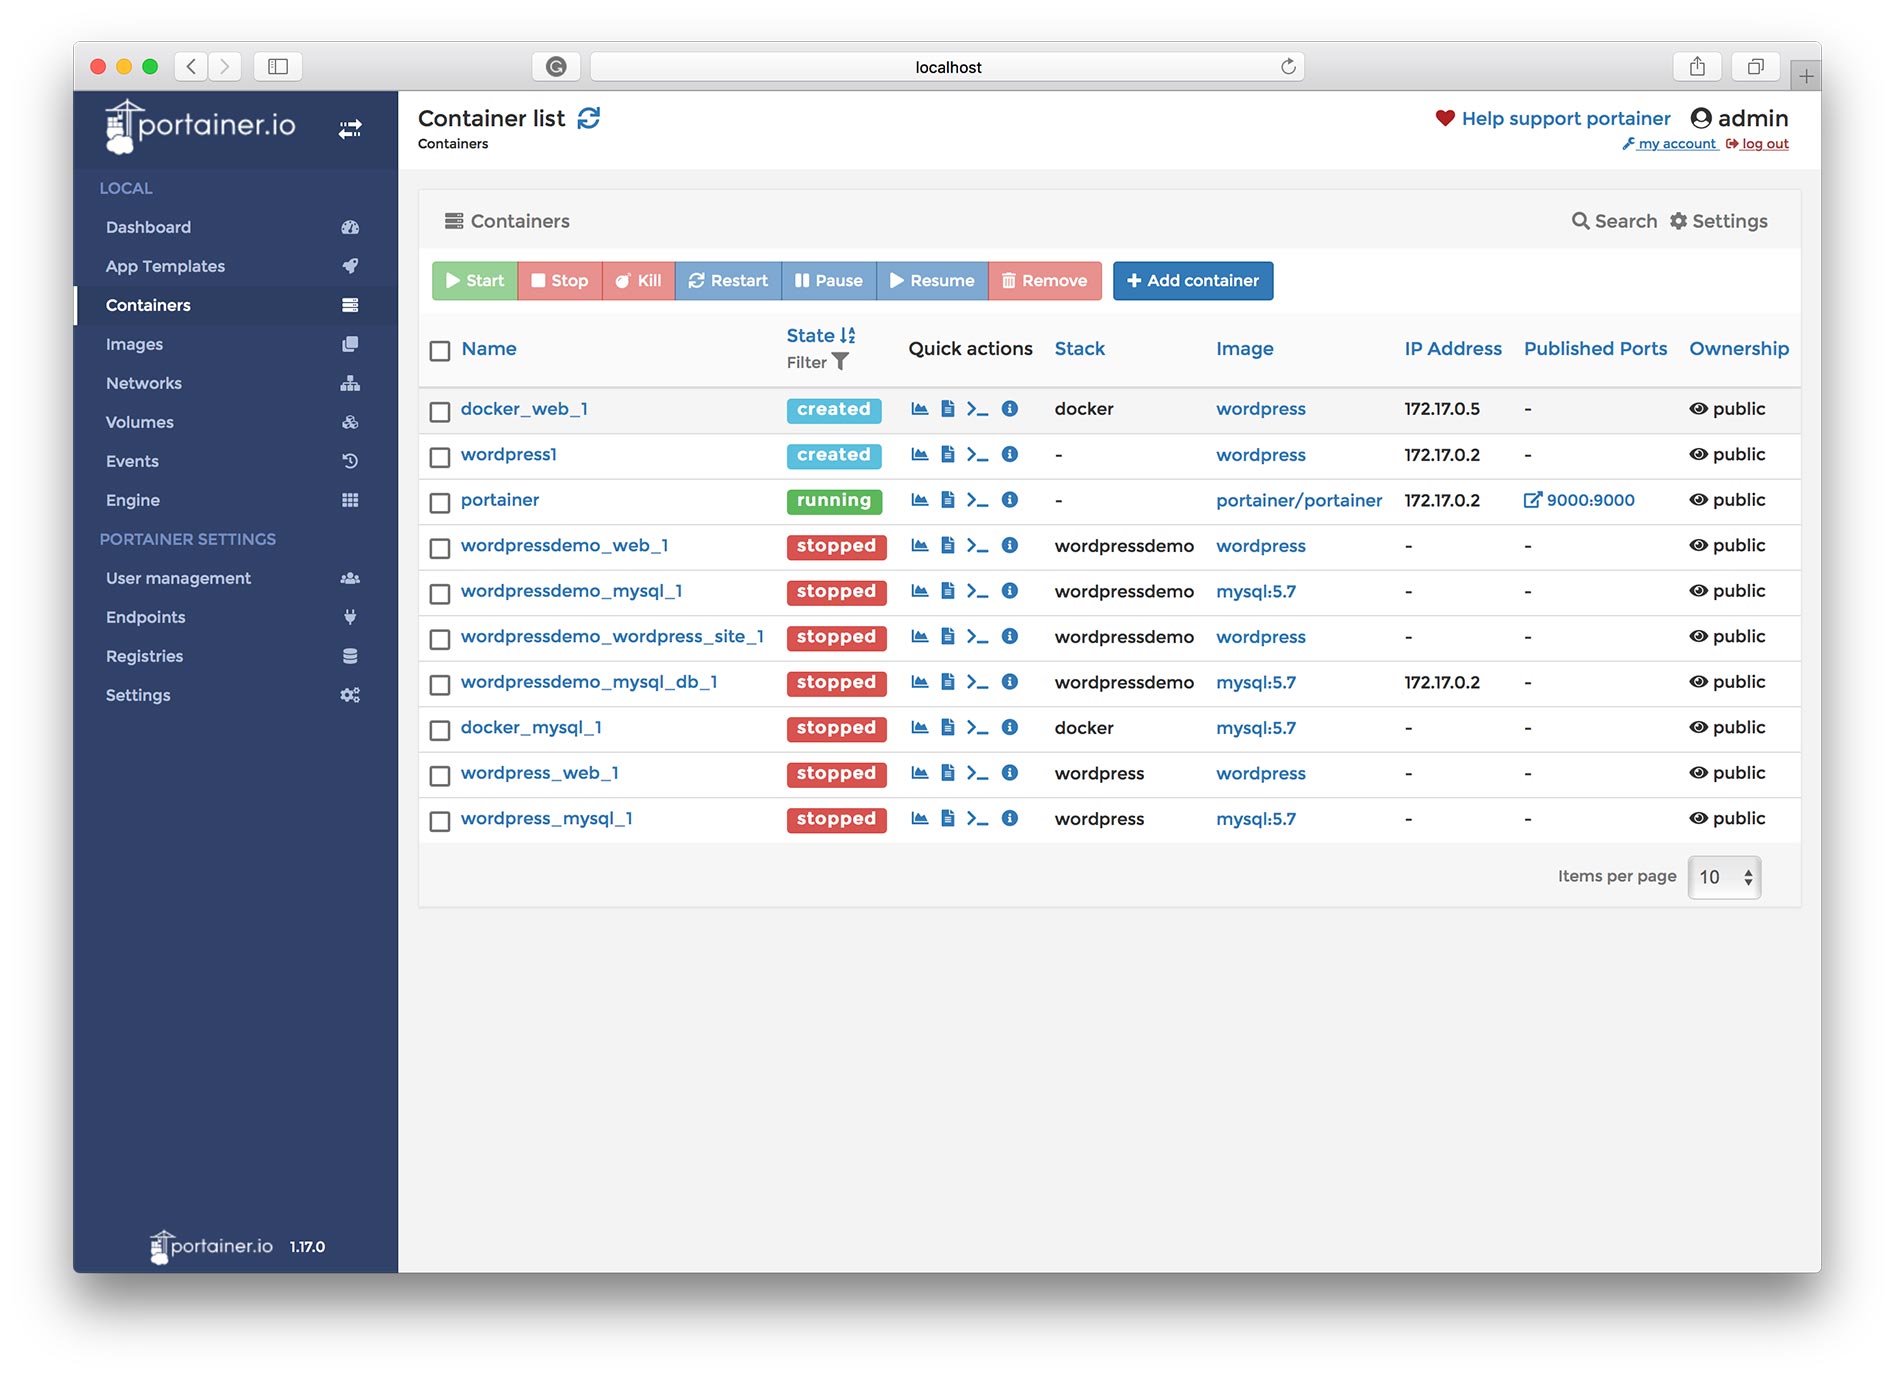1894x1377 pixels.
Task: Sort by IP Address column header
Action: point(1453,349)
